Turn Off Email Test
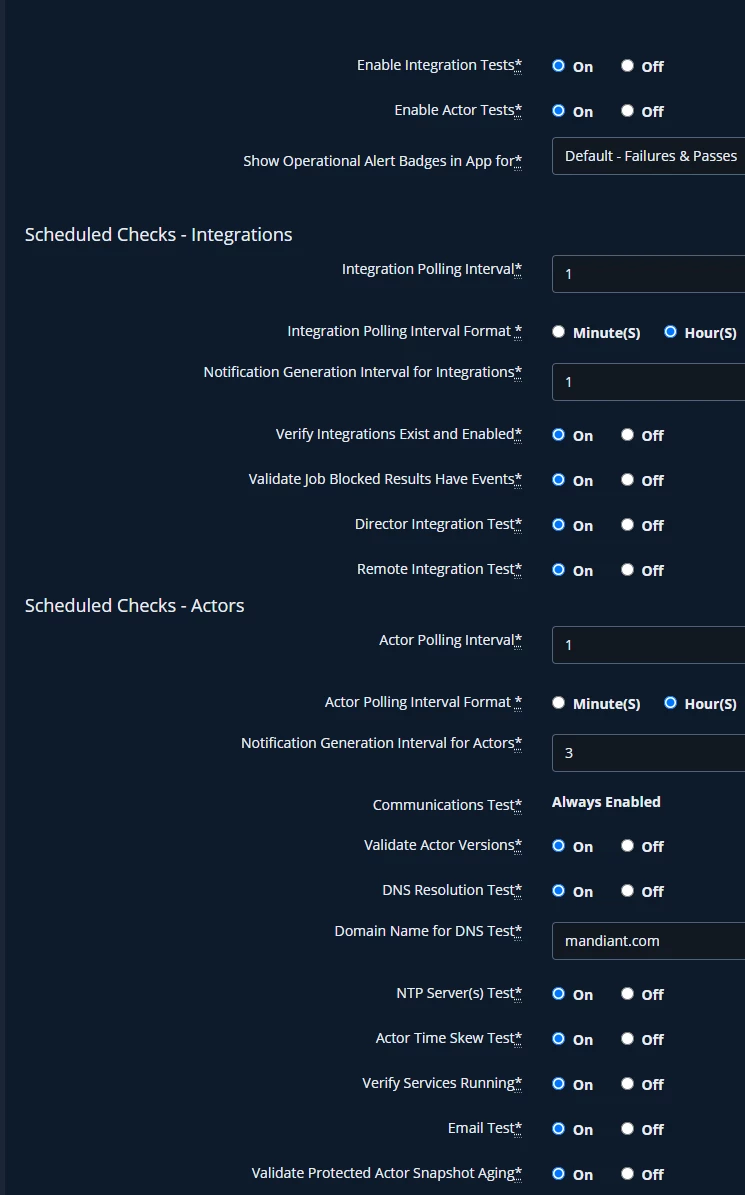 click(x=627, y=1129)
